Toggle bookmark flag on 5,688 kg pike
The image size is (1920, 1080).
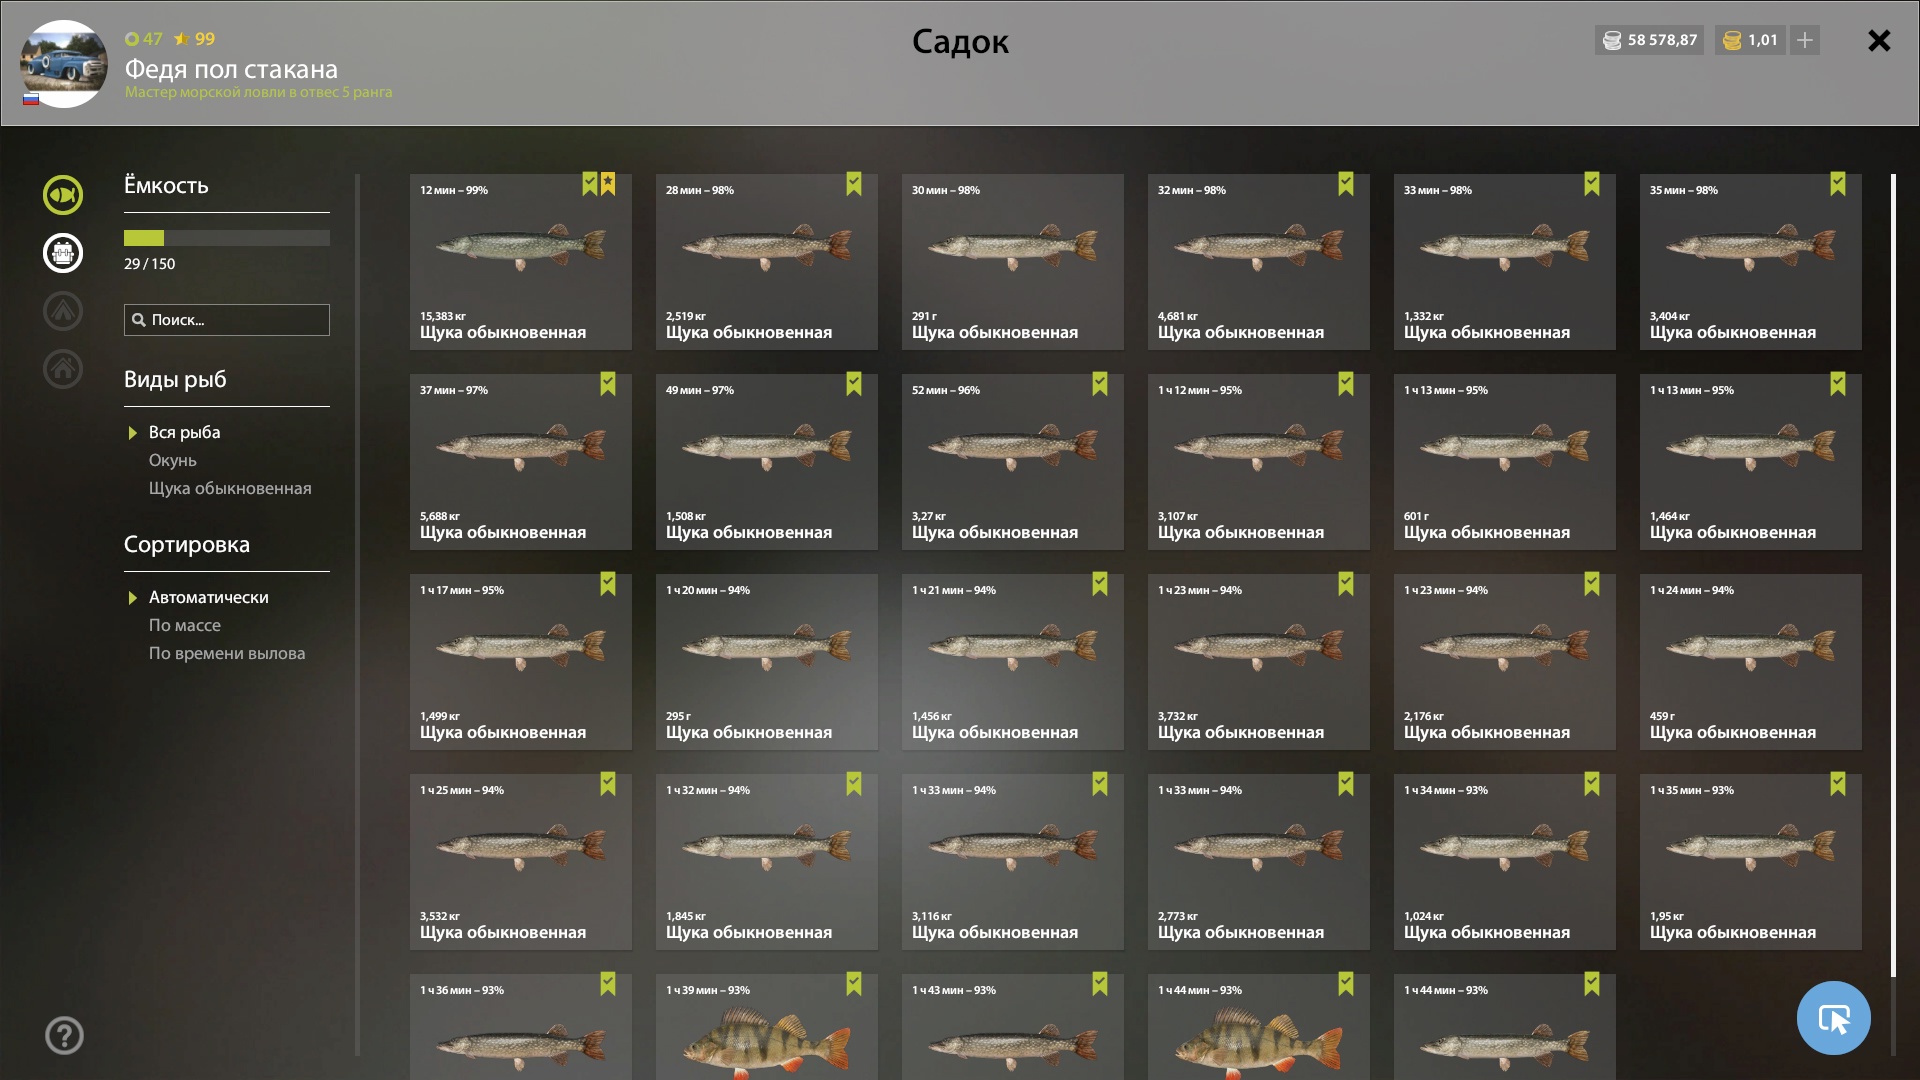[608, 384]
